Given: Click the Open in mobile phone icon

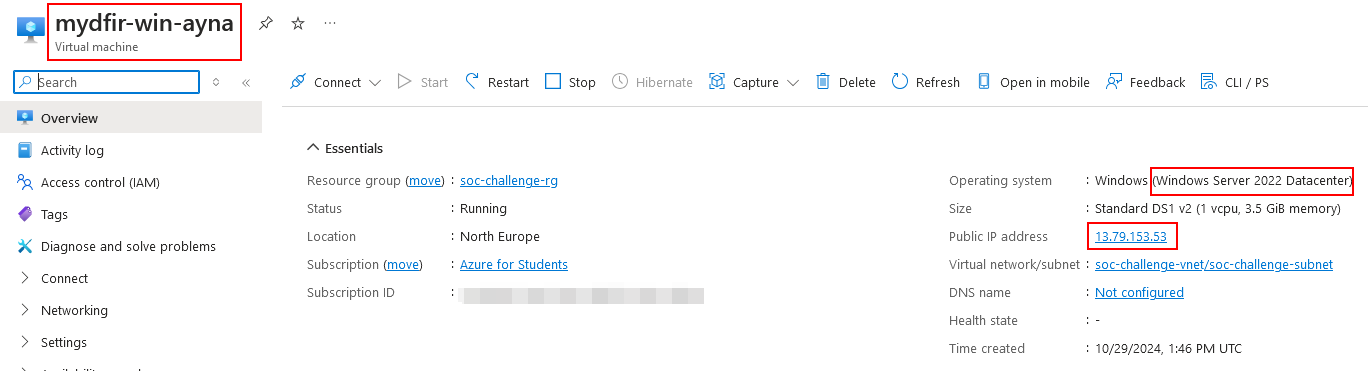Looking at the screenshot, I should 984,82.
